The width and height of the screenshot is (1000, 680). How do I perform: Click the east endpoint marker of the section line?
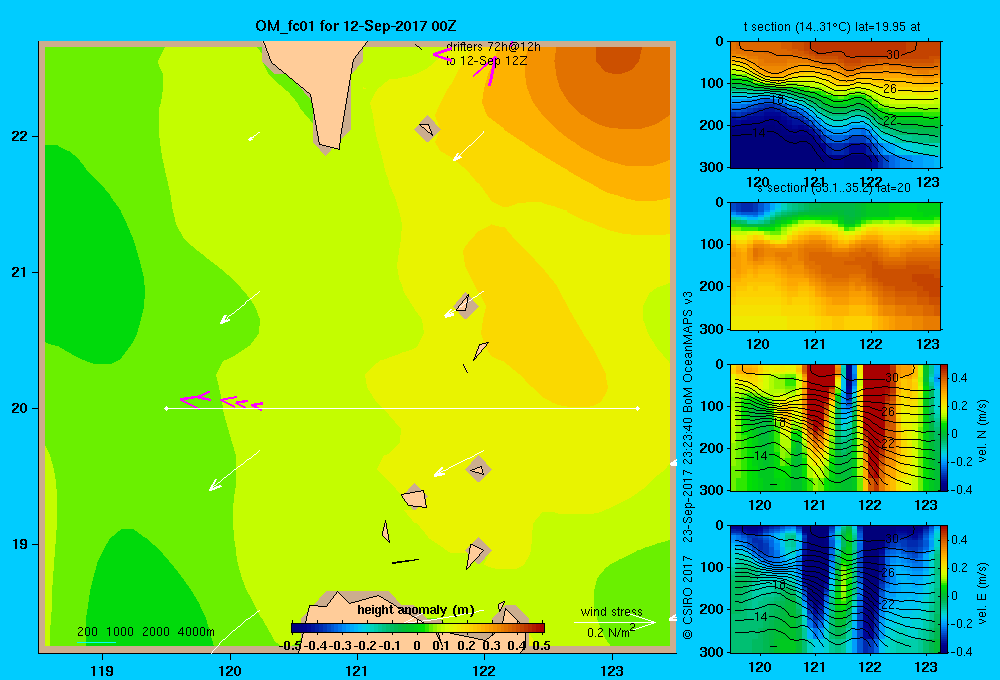638,408
